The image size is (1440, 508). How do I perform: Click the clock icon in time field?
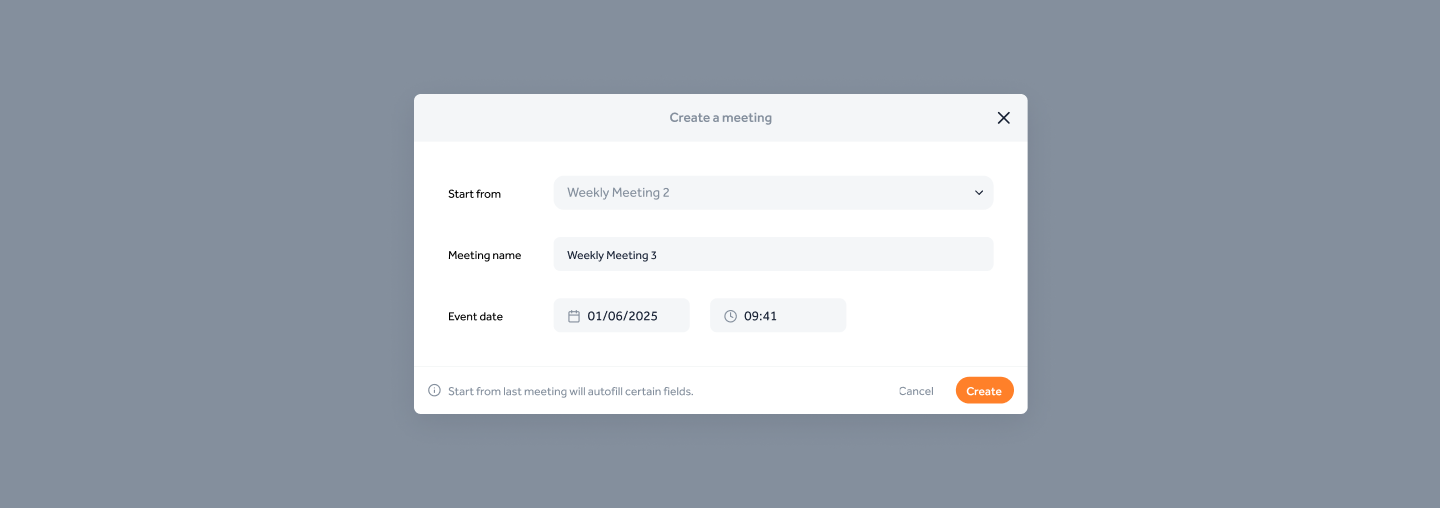(730, 316)
